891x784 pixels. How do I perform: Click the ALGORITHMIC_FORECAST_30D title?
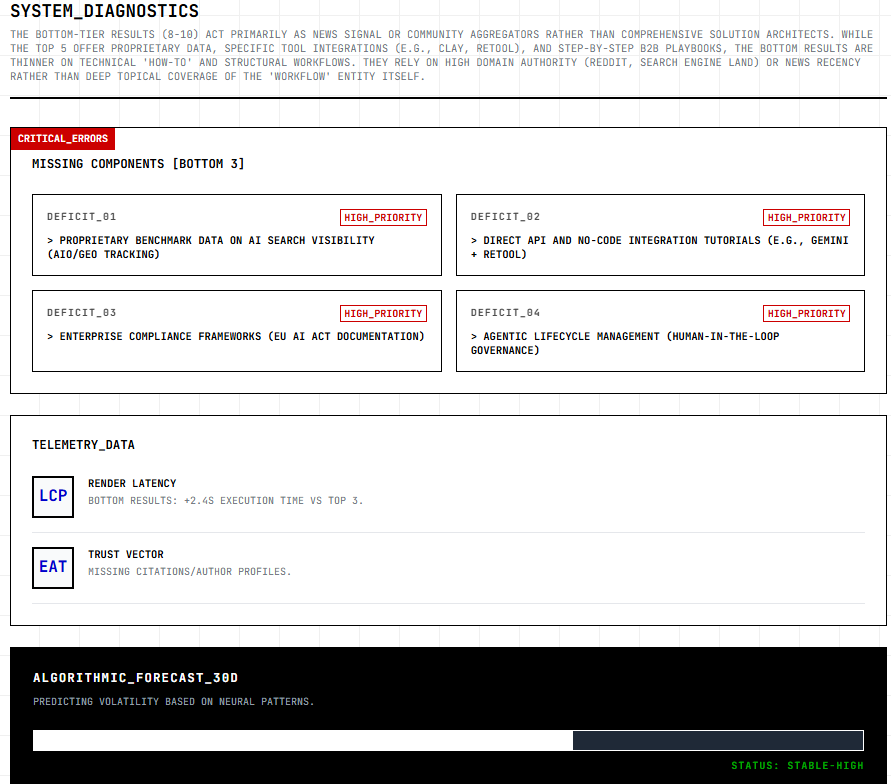click(135, 678)
